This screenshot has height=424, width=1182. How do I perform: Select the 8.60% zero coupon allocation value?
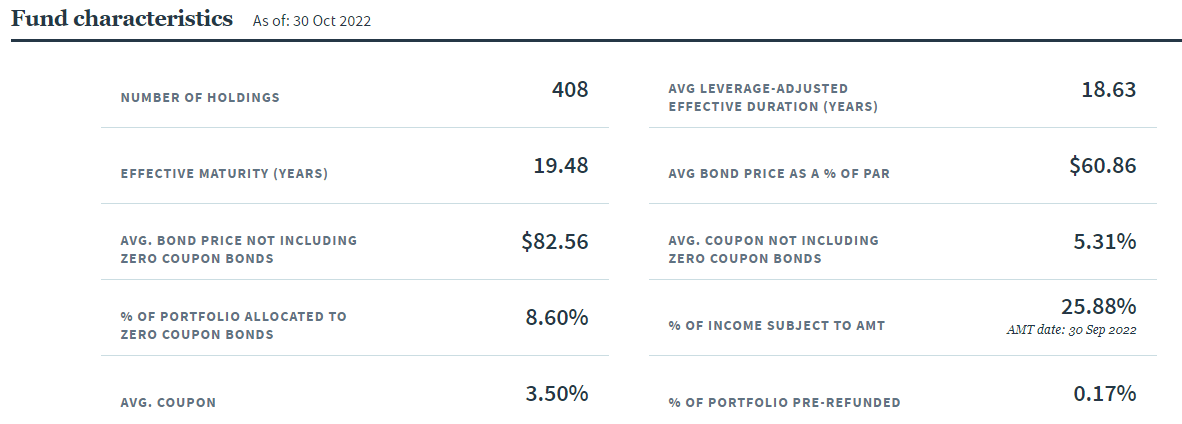(x=557, y=317)
